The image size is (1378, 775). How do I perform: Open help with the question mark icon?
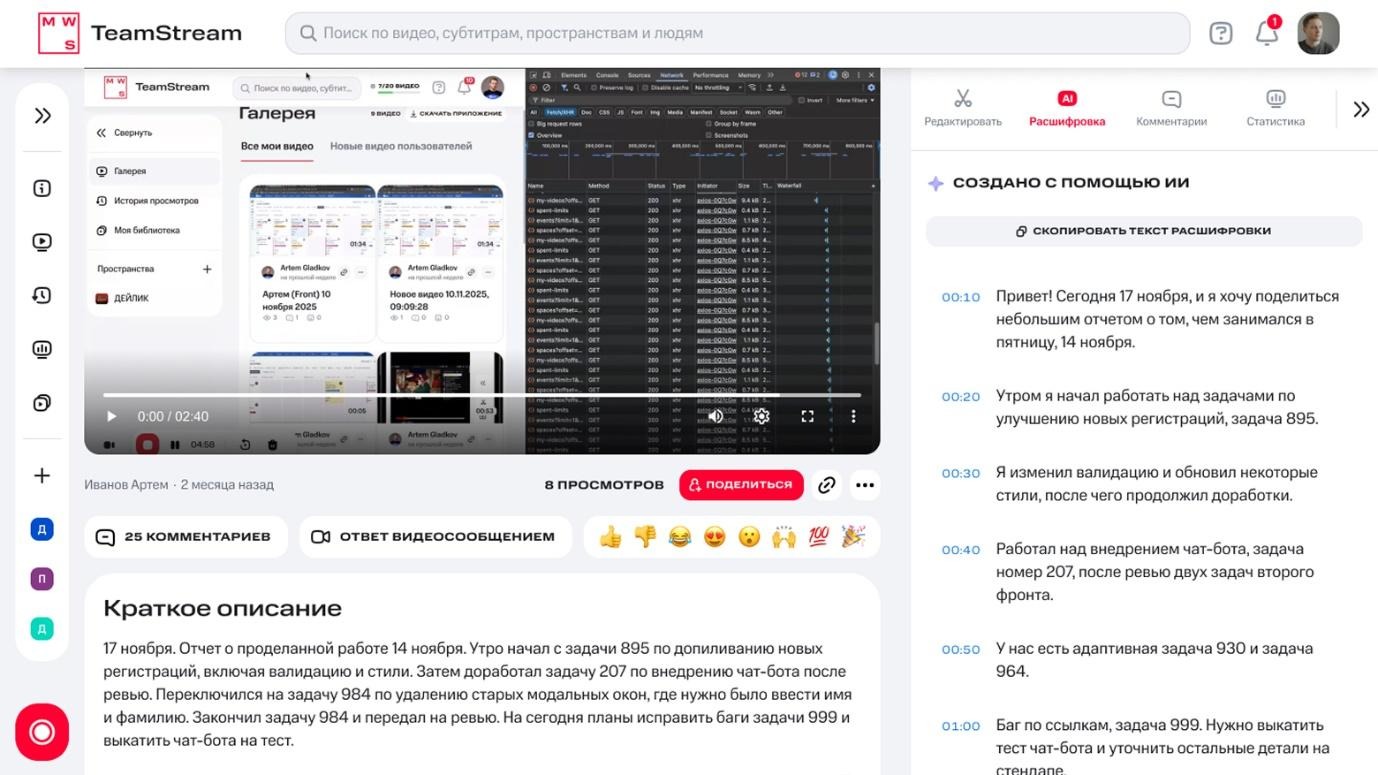tap(1220, 33)
